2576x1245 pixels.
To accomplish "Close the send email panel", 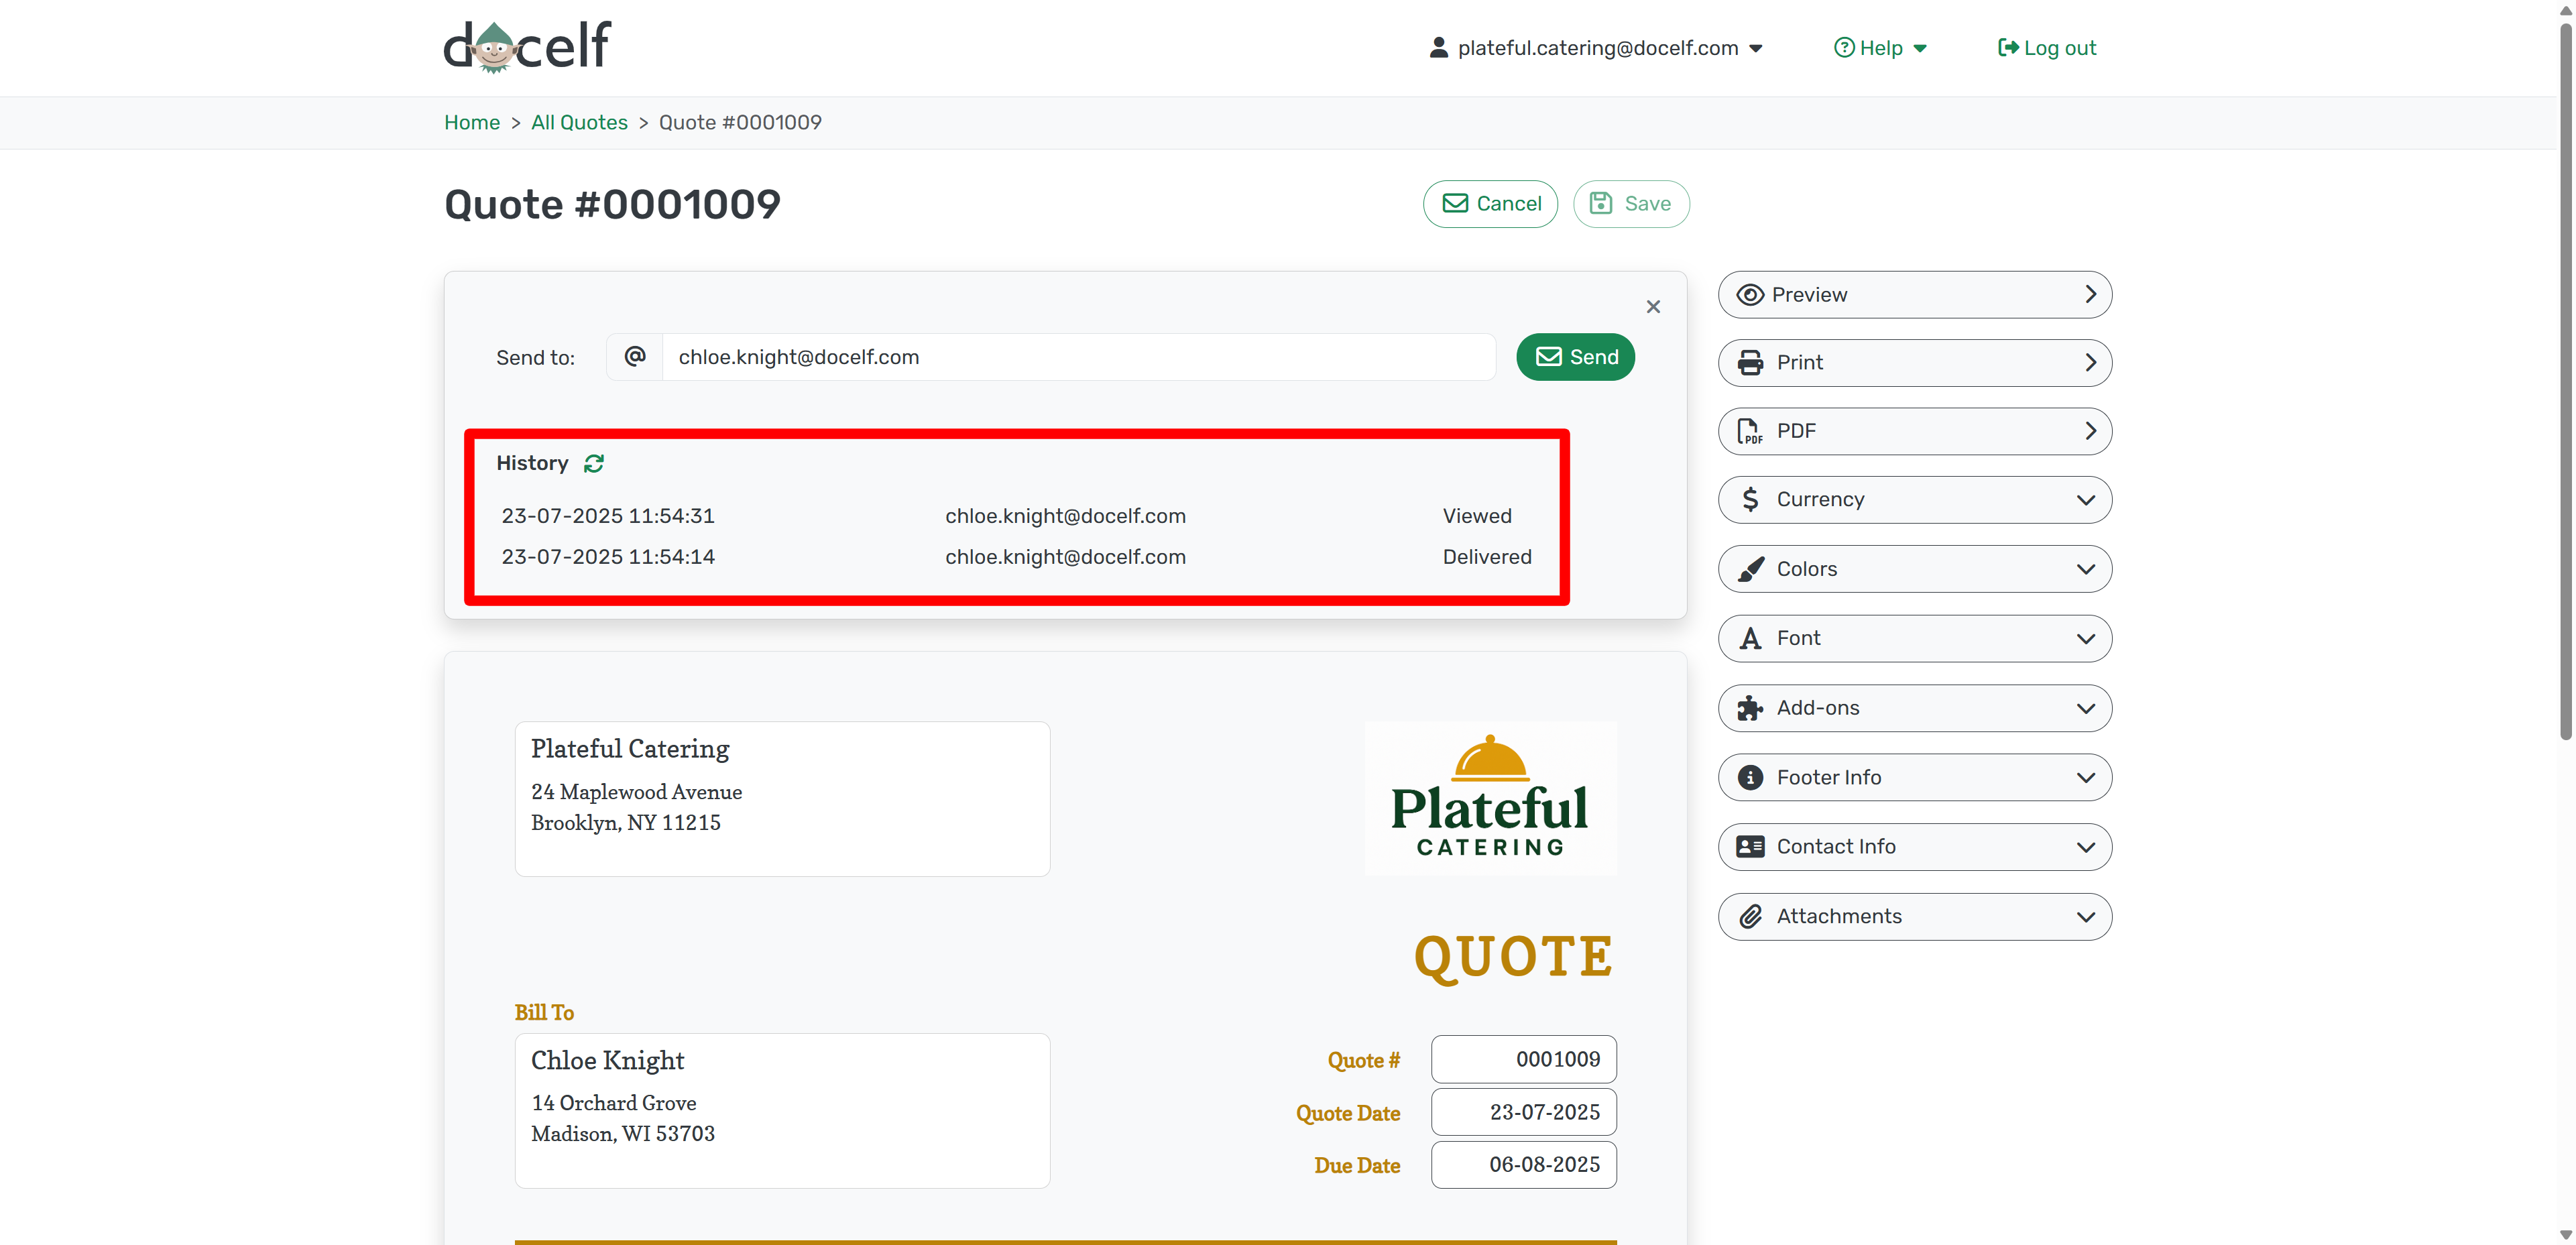I will [1653, 307].
